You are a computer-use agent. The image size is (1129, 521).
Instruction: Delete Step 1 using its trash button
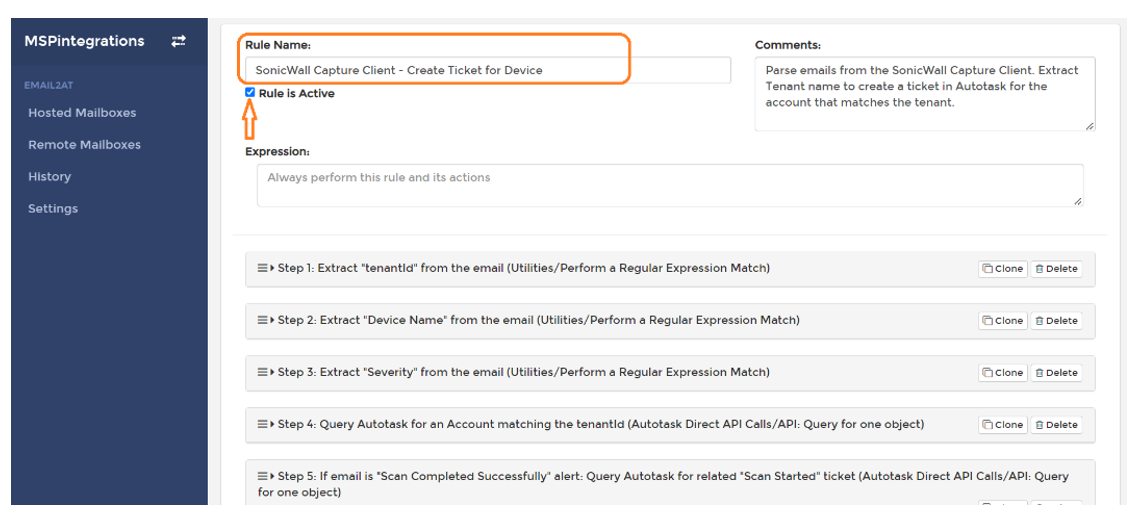1056,269
